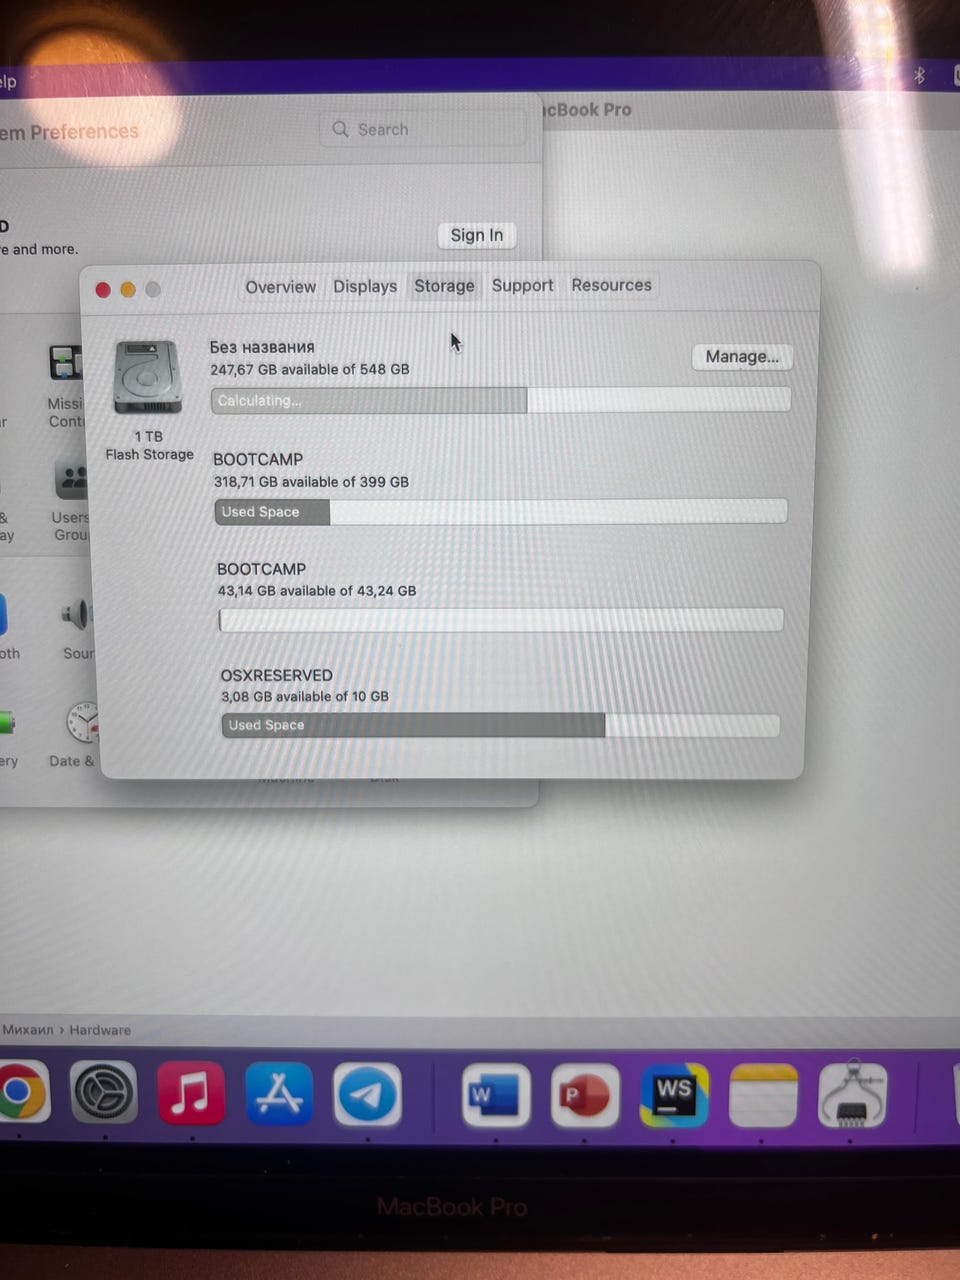Screen dimensions: 960x1280
Task: Select the Storage tab
Action: pos(444,286)
